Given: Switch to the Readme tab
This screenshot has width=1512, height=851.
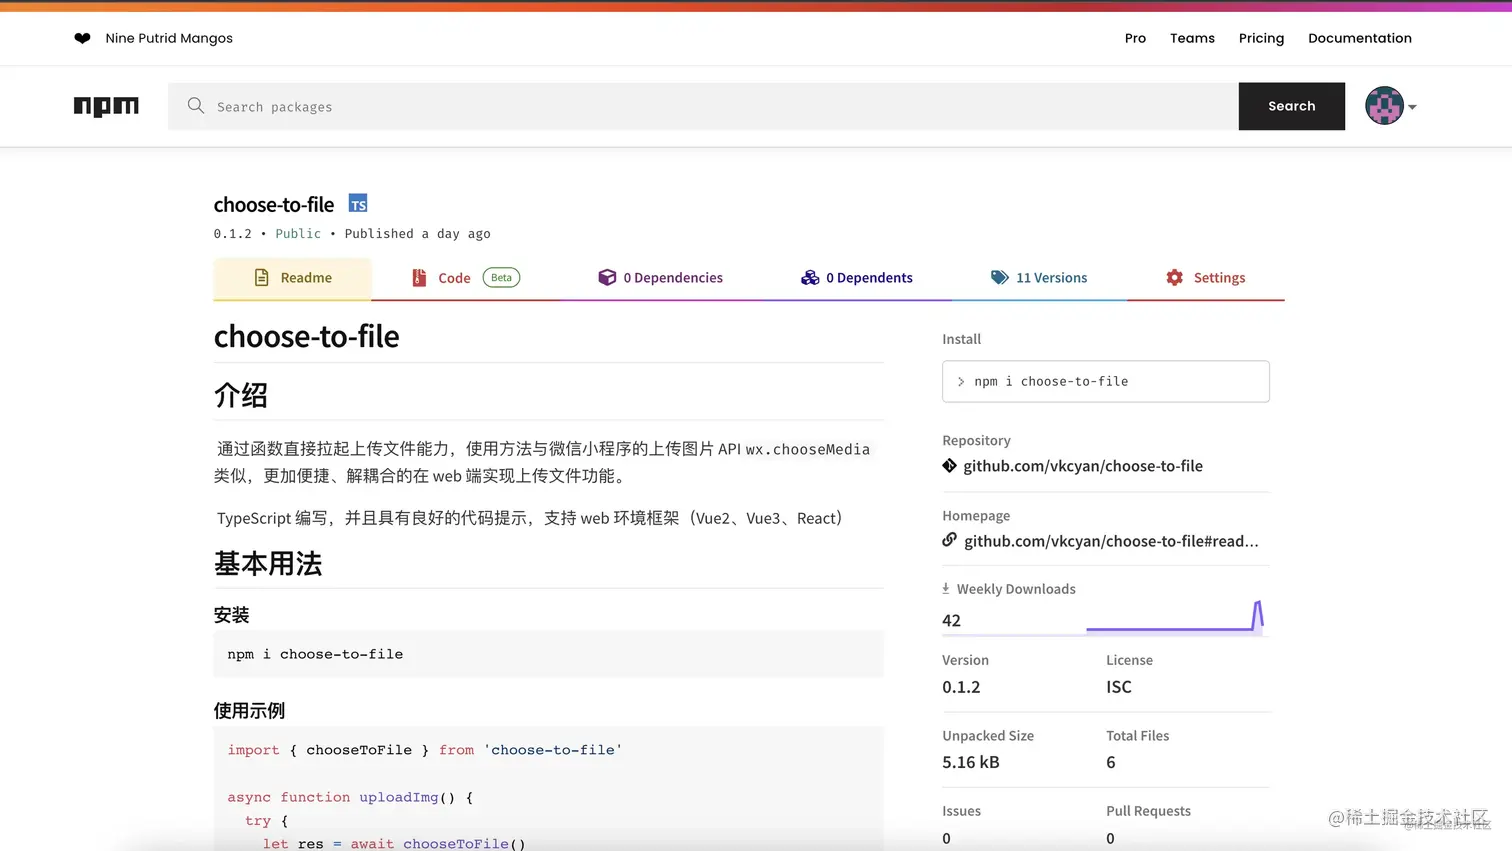Looking at the screenshot, I should point(292,278).
